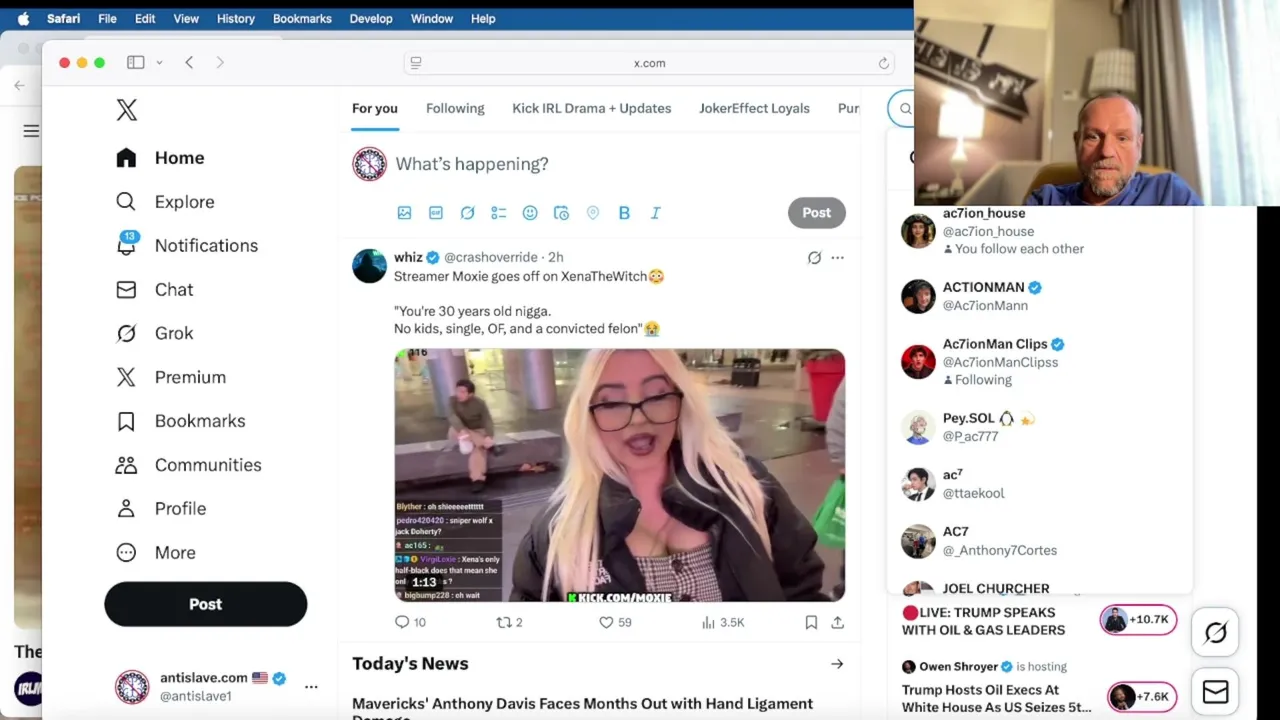Open Chat from the sidebar
1280x720 pixels.
click(154, 289)
